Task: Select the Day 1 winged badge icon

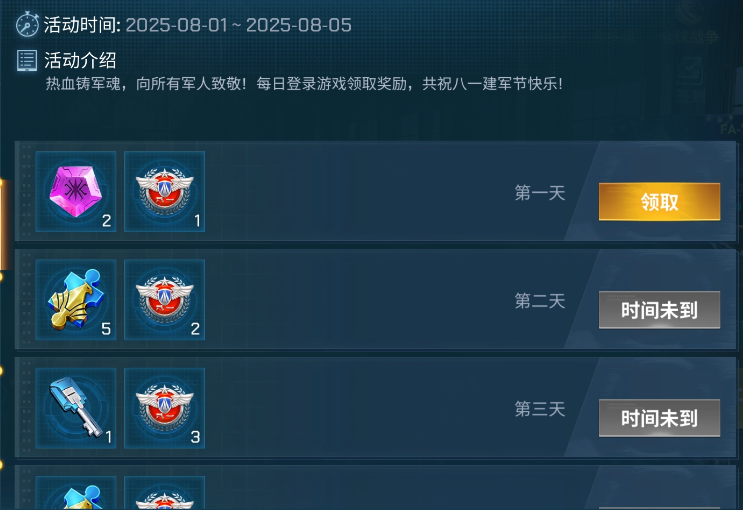Action: tap(164, 191)
